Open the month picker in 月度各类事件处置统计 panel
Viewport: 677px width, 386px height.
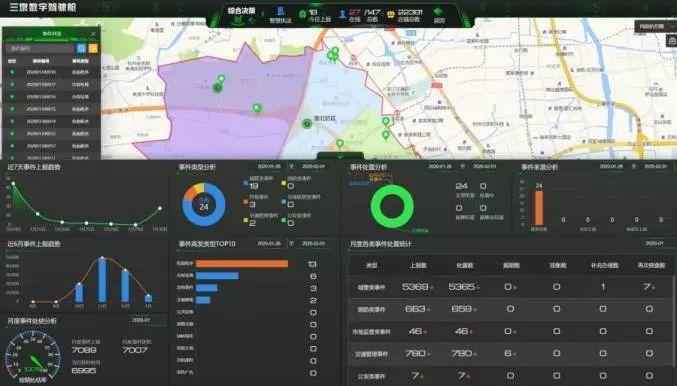point(655,244)
